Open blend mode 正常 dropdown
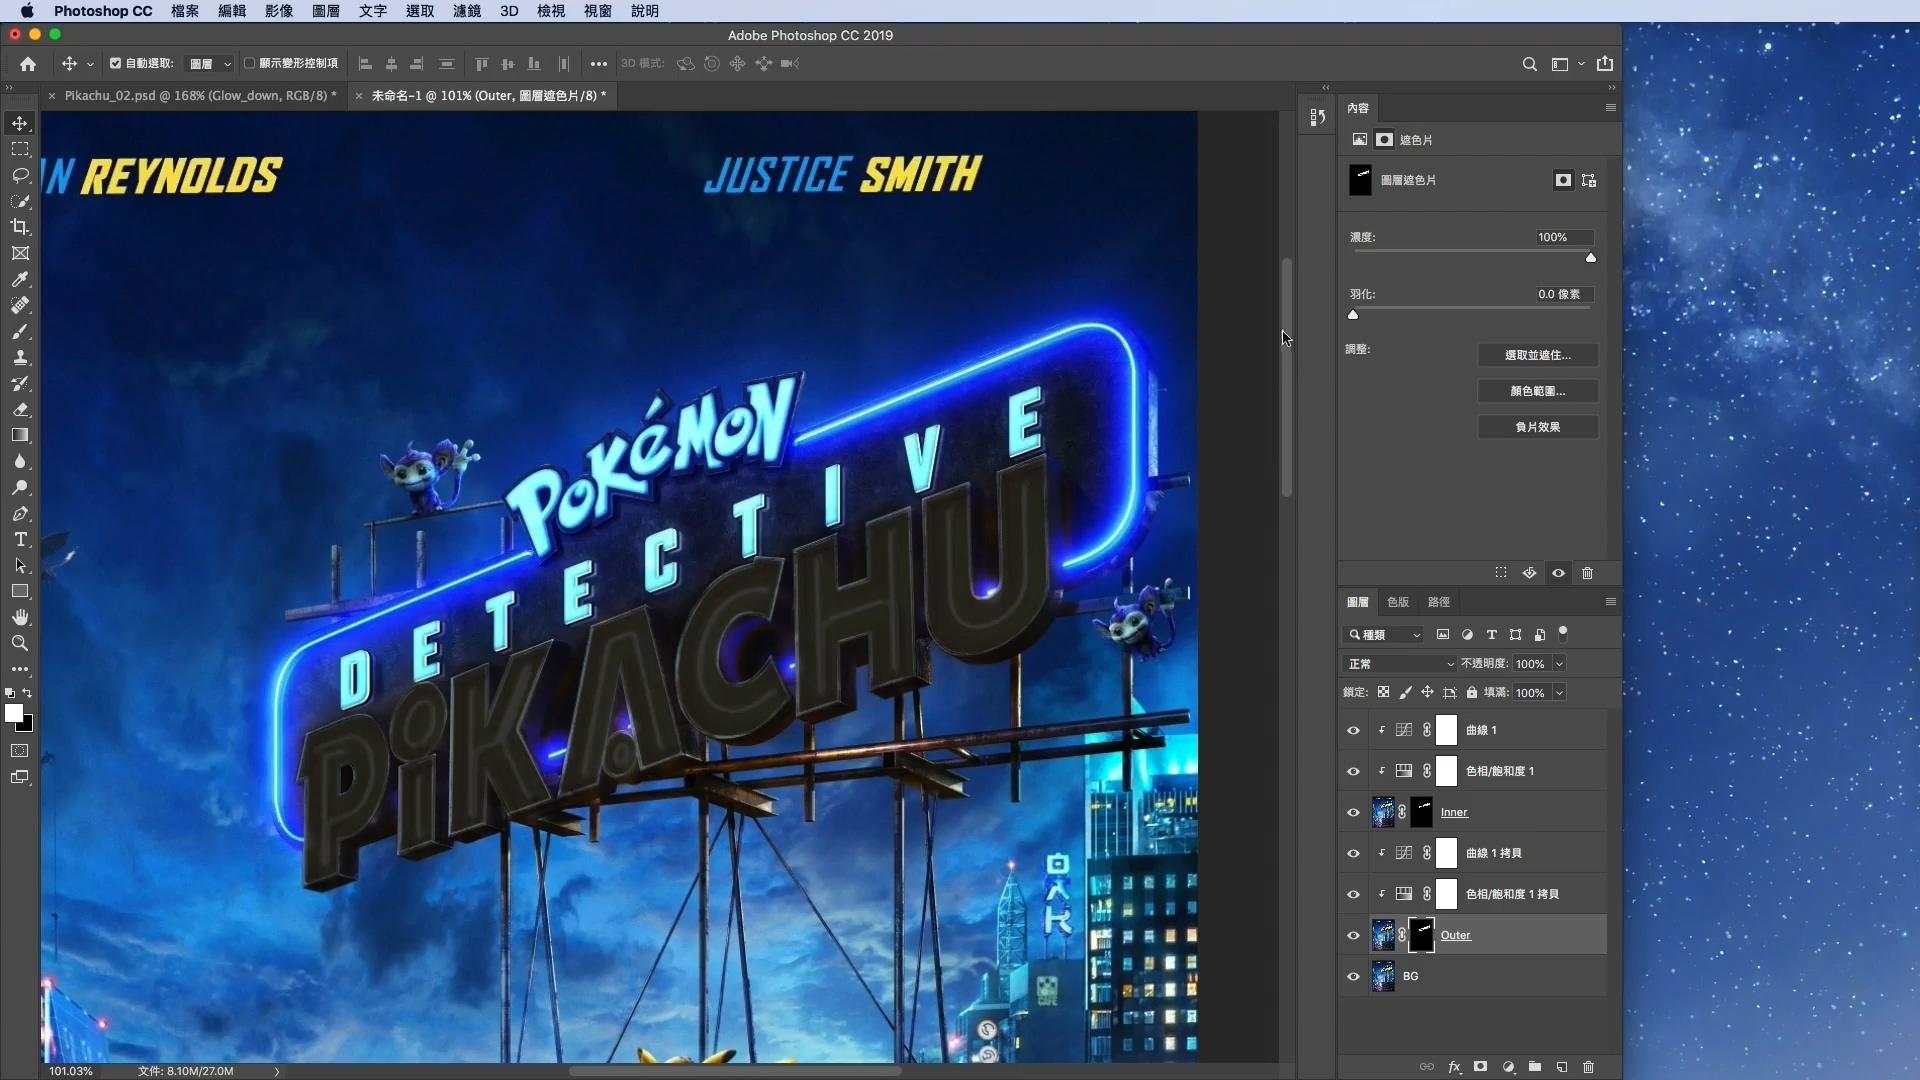1920x1080 pixels. pyautogui.click(x=1400, y=664)
